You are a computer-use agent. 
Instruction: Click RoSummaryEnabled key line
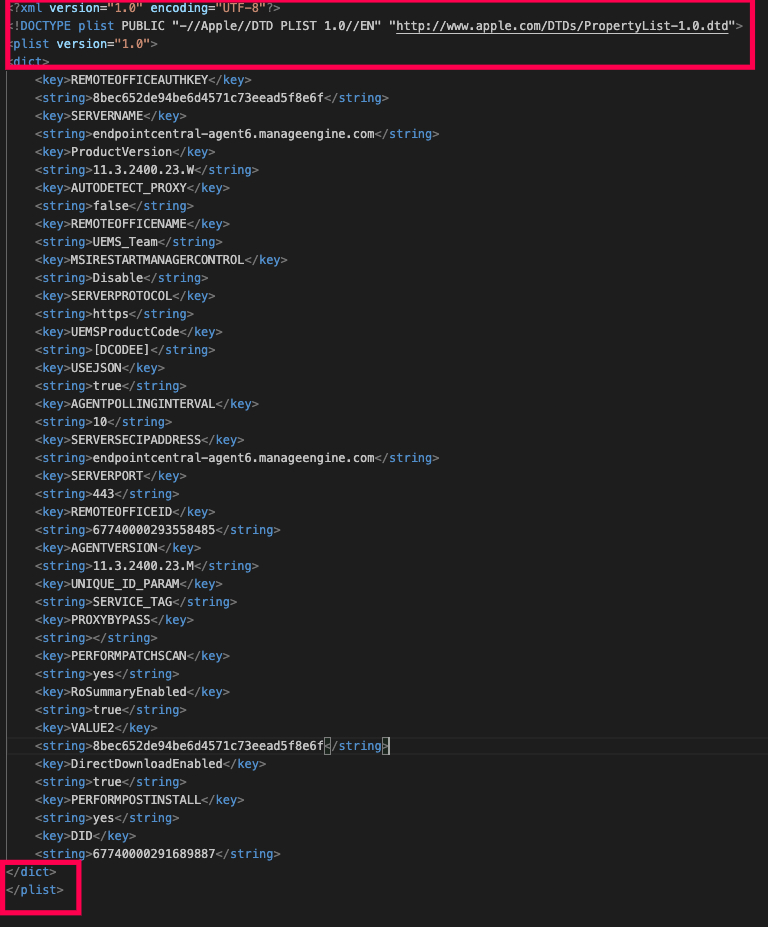(x=132, y=692)
